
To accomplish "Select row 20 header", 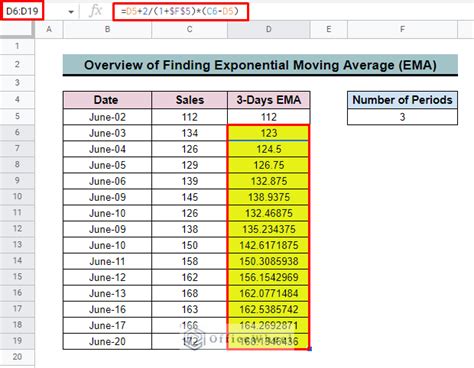I will [x=17, y=357].
